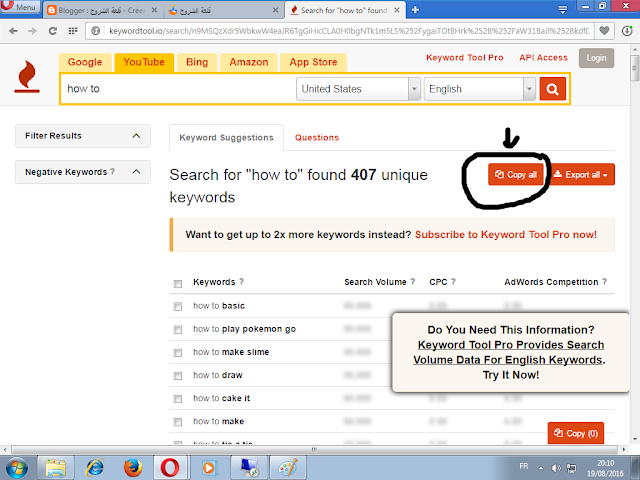This screenshot has width=640, height=480.
Task: Click the help icon next to CPC
Action: [x=453, y=281]
